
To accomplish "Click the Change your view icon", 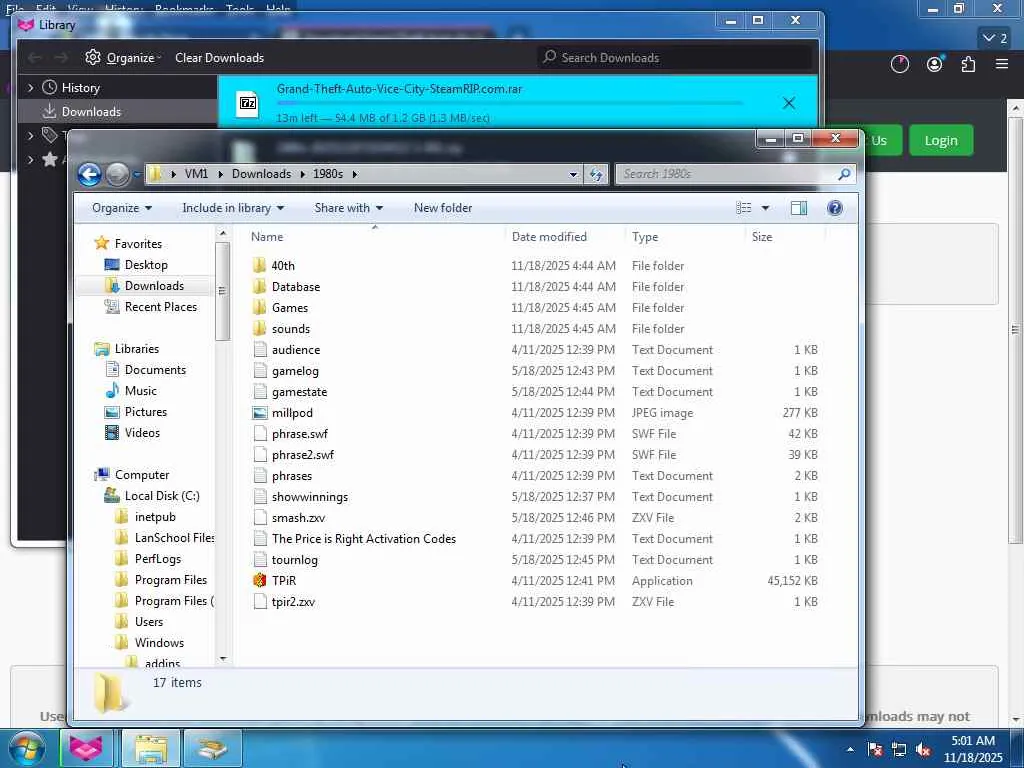I will pyautogui.click(x=744, y=208).
